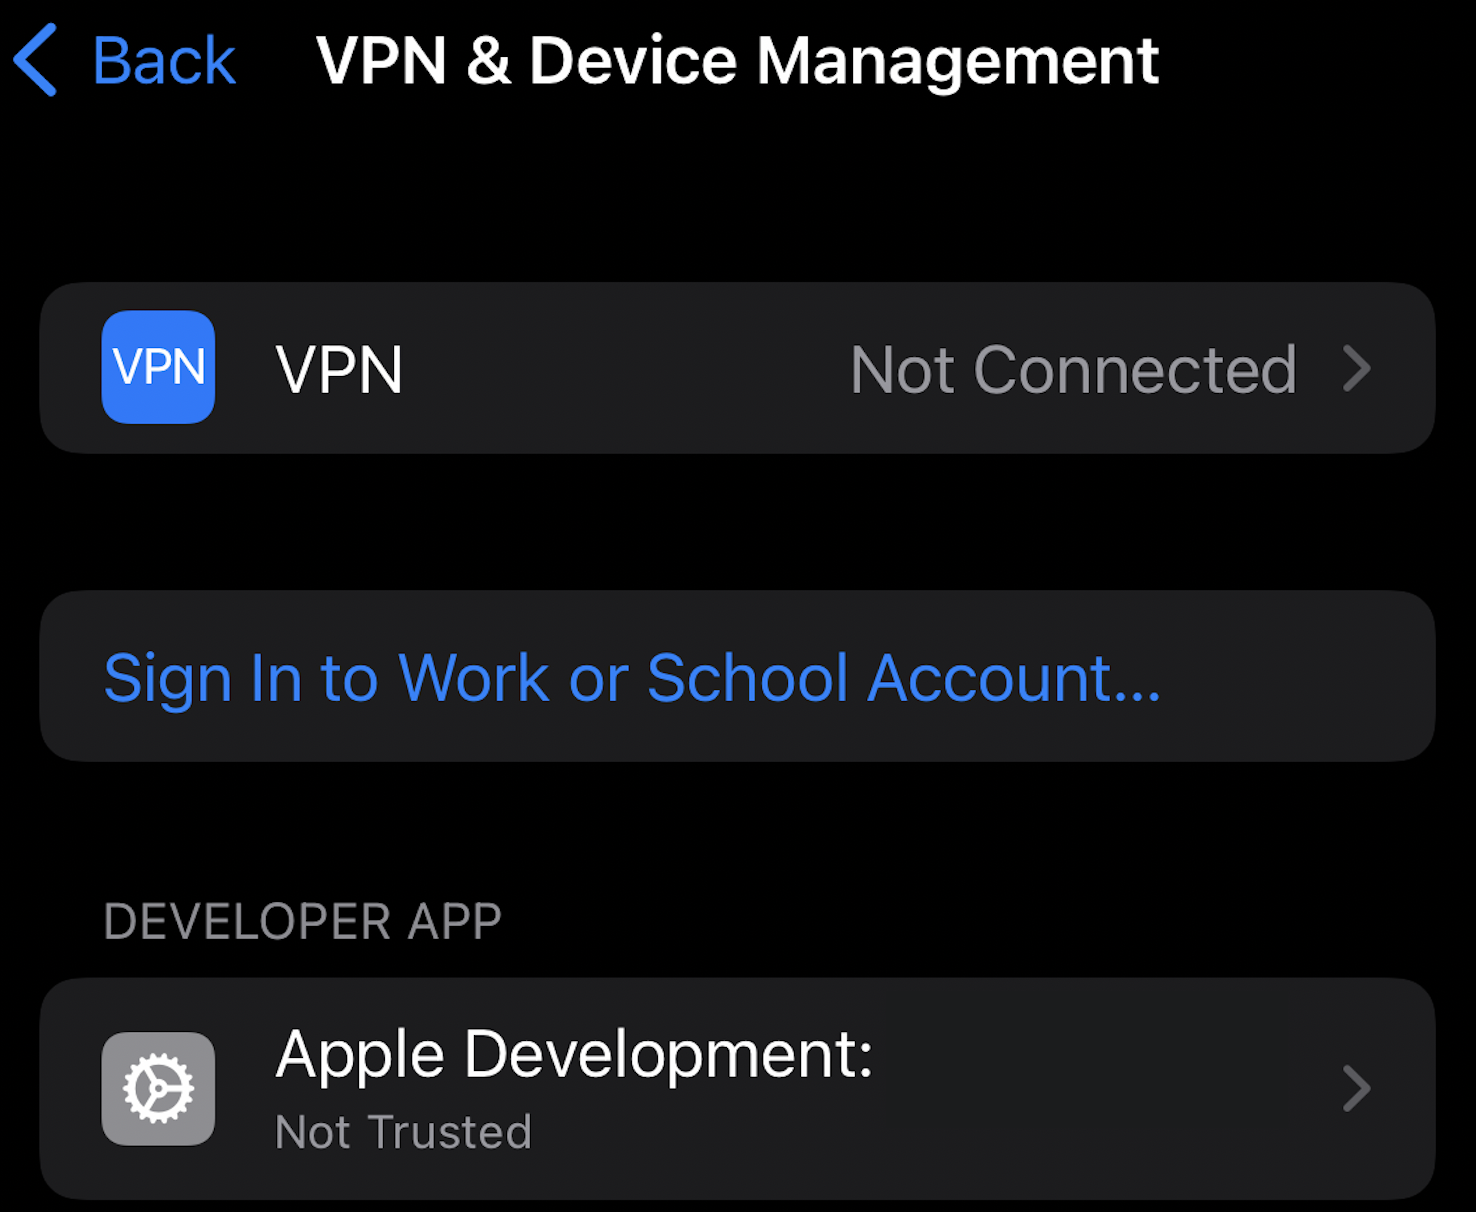Image resolution: width=1476 pixels, height=1212 pixels.
Task: Tap the Not Trusted label
Action: 402,1131
